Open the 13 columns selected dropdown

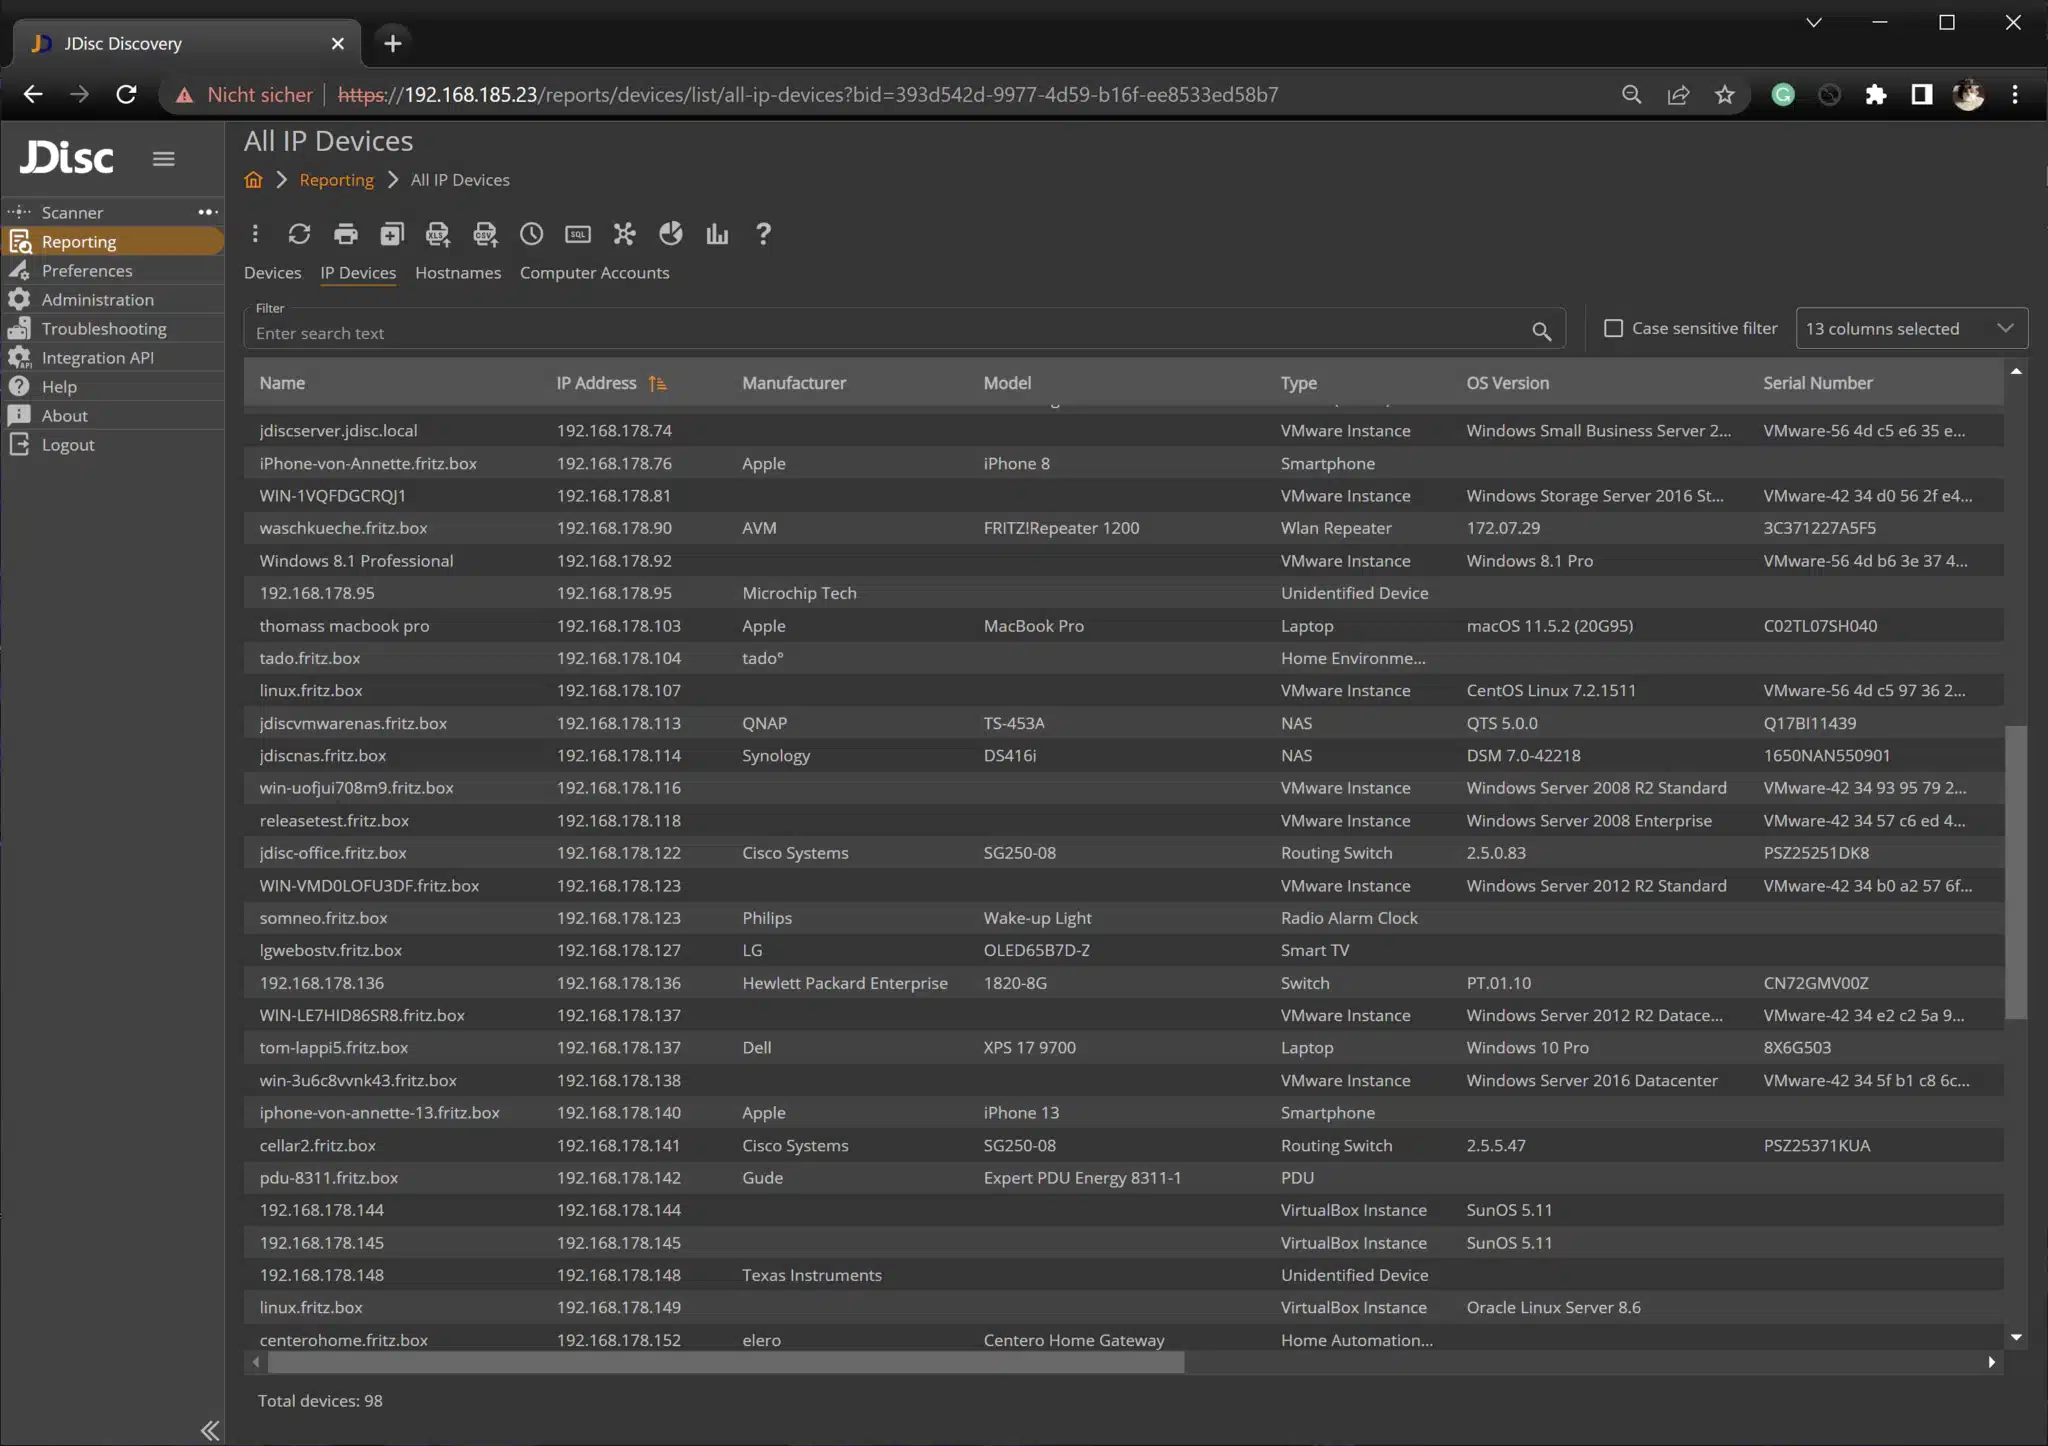1911,328
